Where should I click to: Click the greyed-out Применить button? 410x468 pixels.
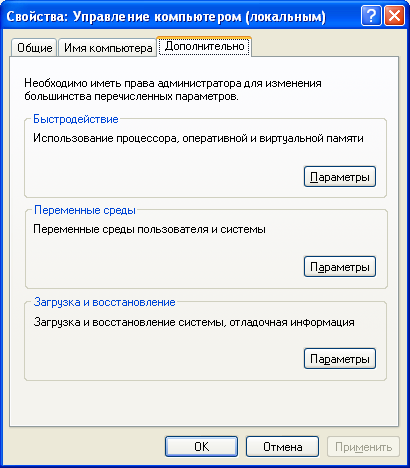coord(363,447)
